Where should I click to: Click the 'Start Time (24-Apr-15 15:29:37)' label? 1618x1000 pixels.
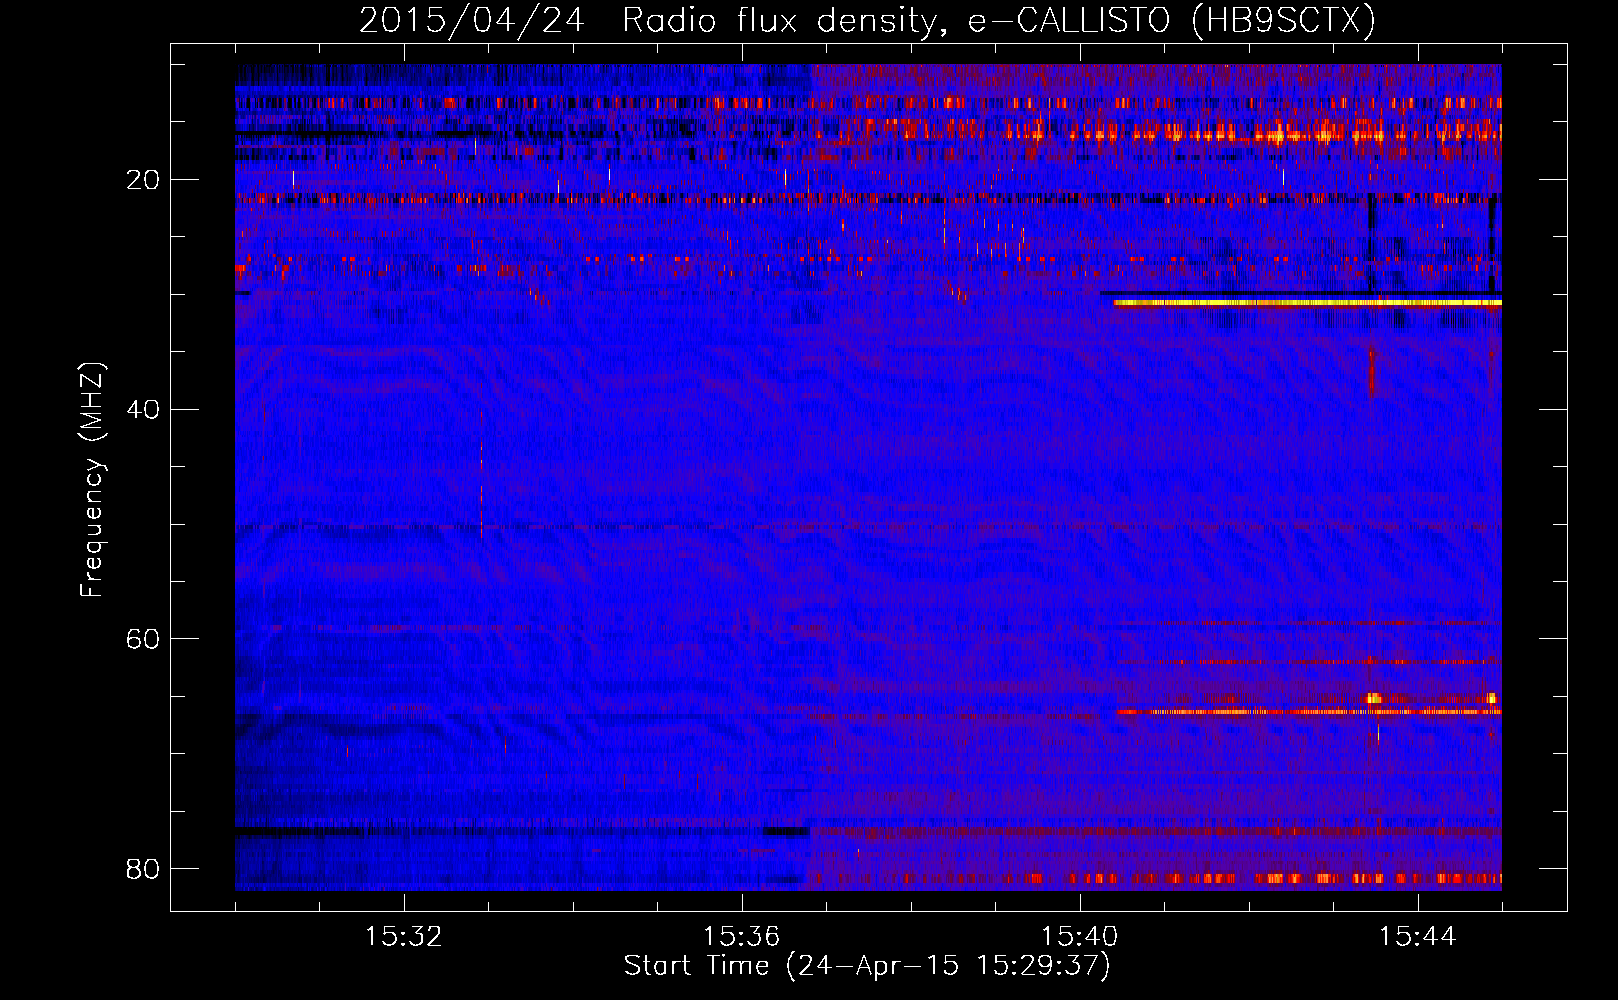pos(867,966)
